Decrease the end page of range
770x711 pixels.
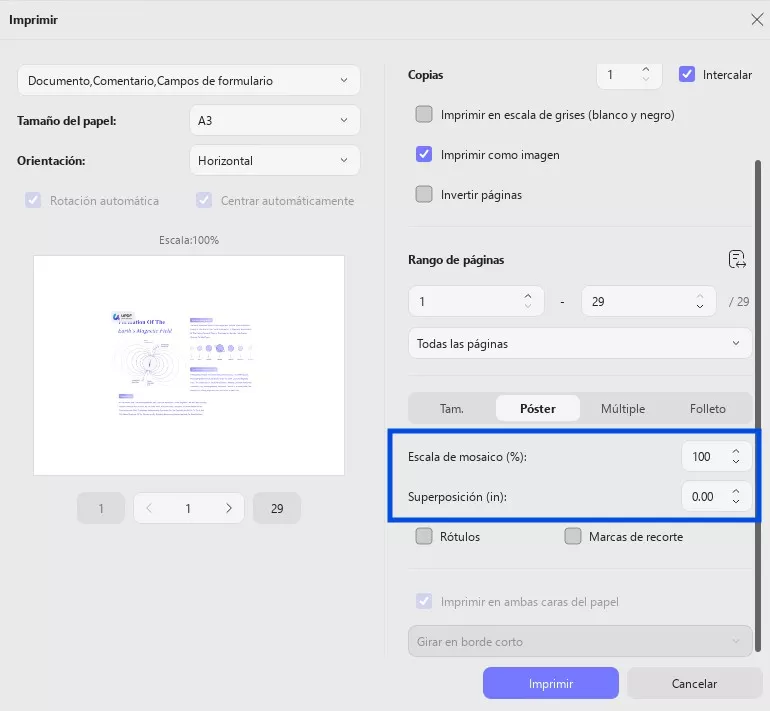click(701, 306)
